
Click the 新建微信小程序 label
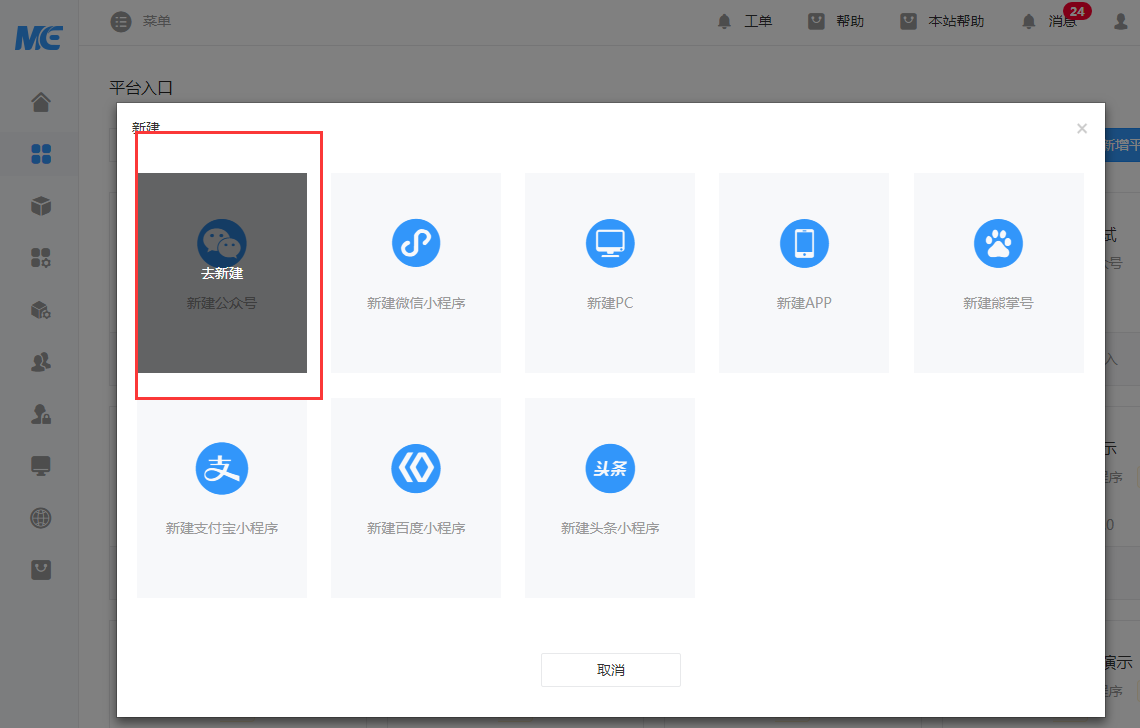(416, 303)
